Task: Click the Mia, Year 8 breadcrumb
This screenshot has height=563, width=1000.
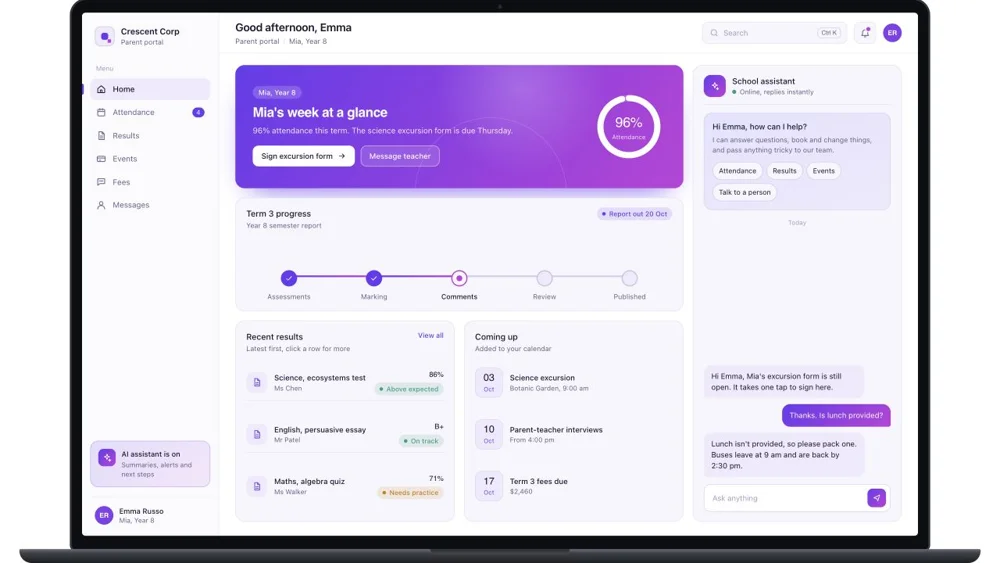Action: point(307,41)
